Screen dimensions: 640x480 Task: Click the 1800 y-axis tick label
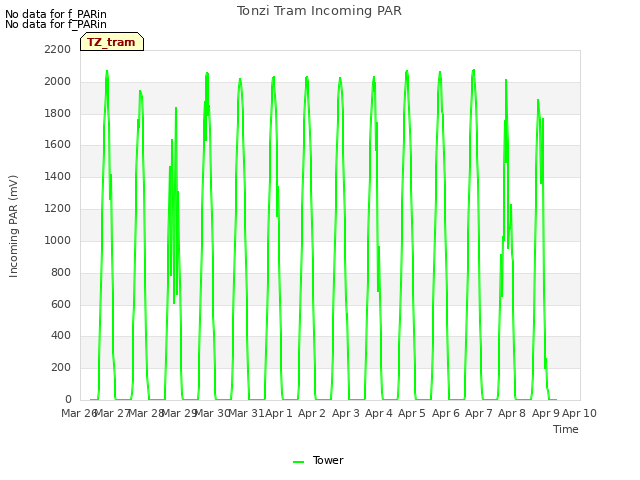pos(58,113)
